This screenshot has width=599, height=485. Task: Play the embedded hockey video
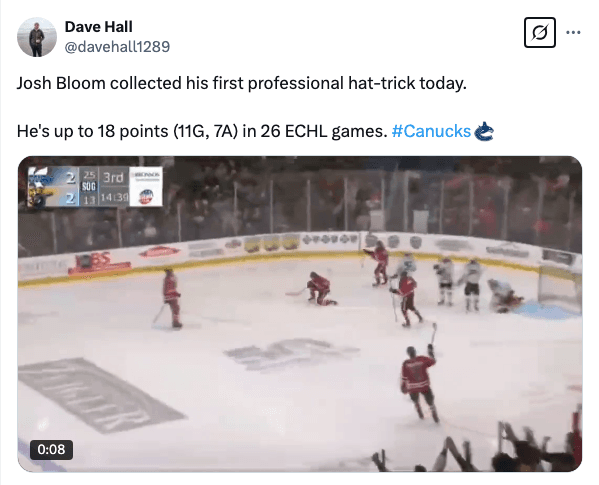(300, 314)
